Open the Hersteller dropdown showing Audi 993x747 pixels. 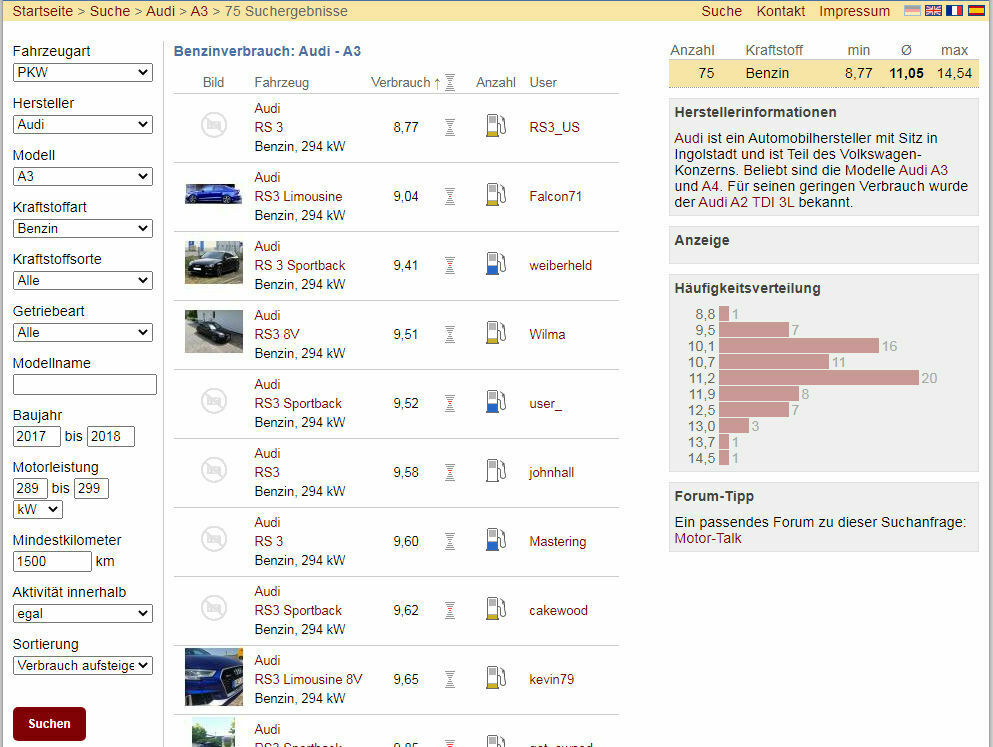click(x=83, y=125)
